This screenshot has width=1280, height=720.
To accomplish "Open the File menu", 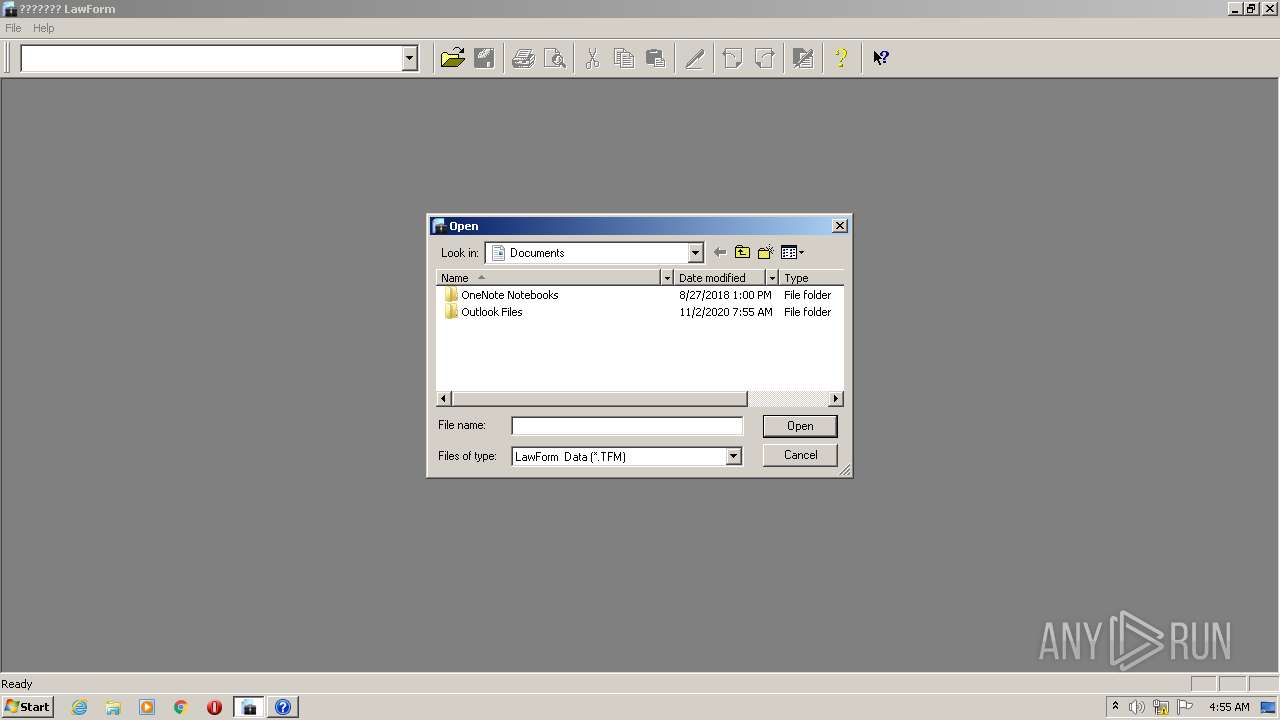I will [13, 28].
